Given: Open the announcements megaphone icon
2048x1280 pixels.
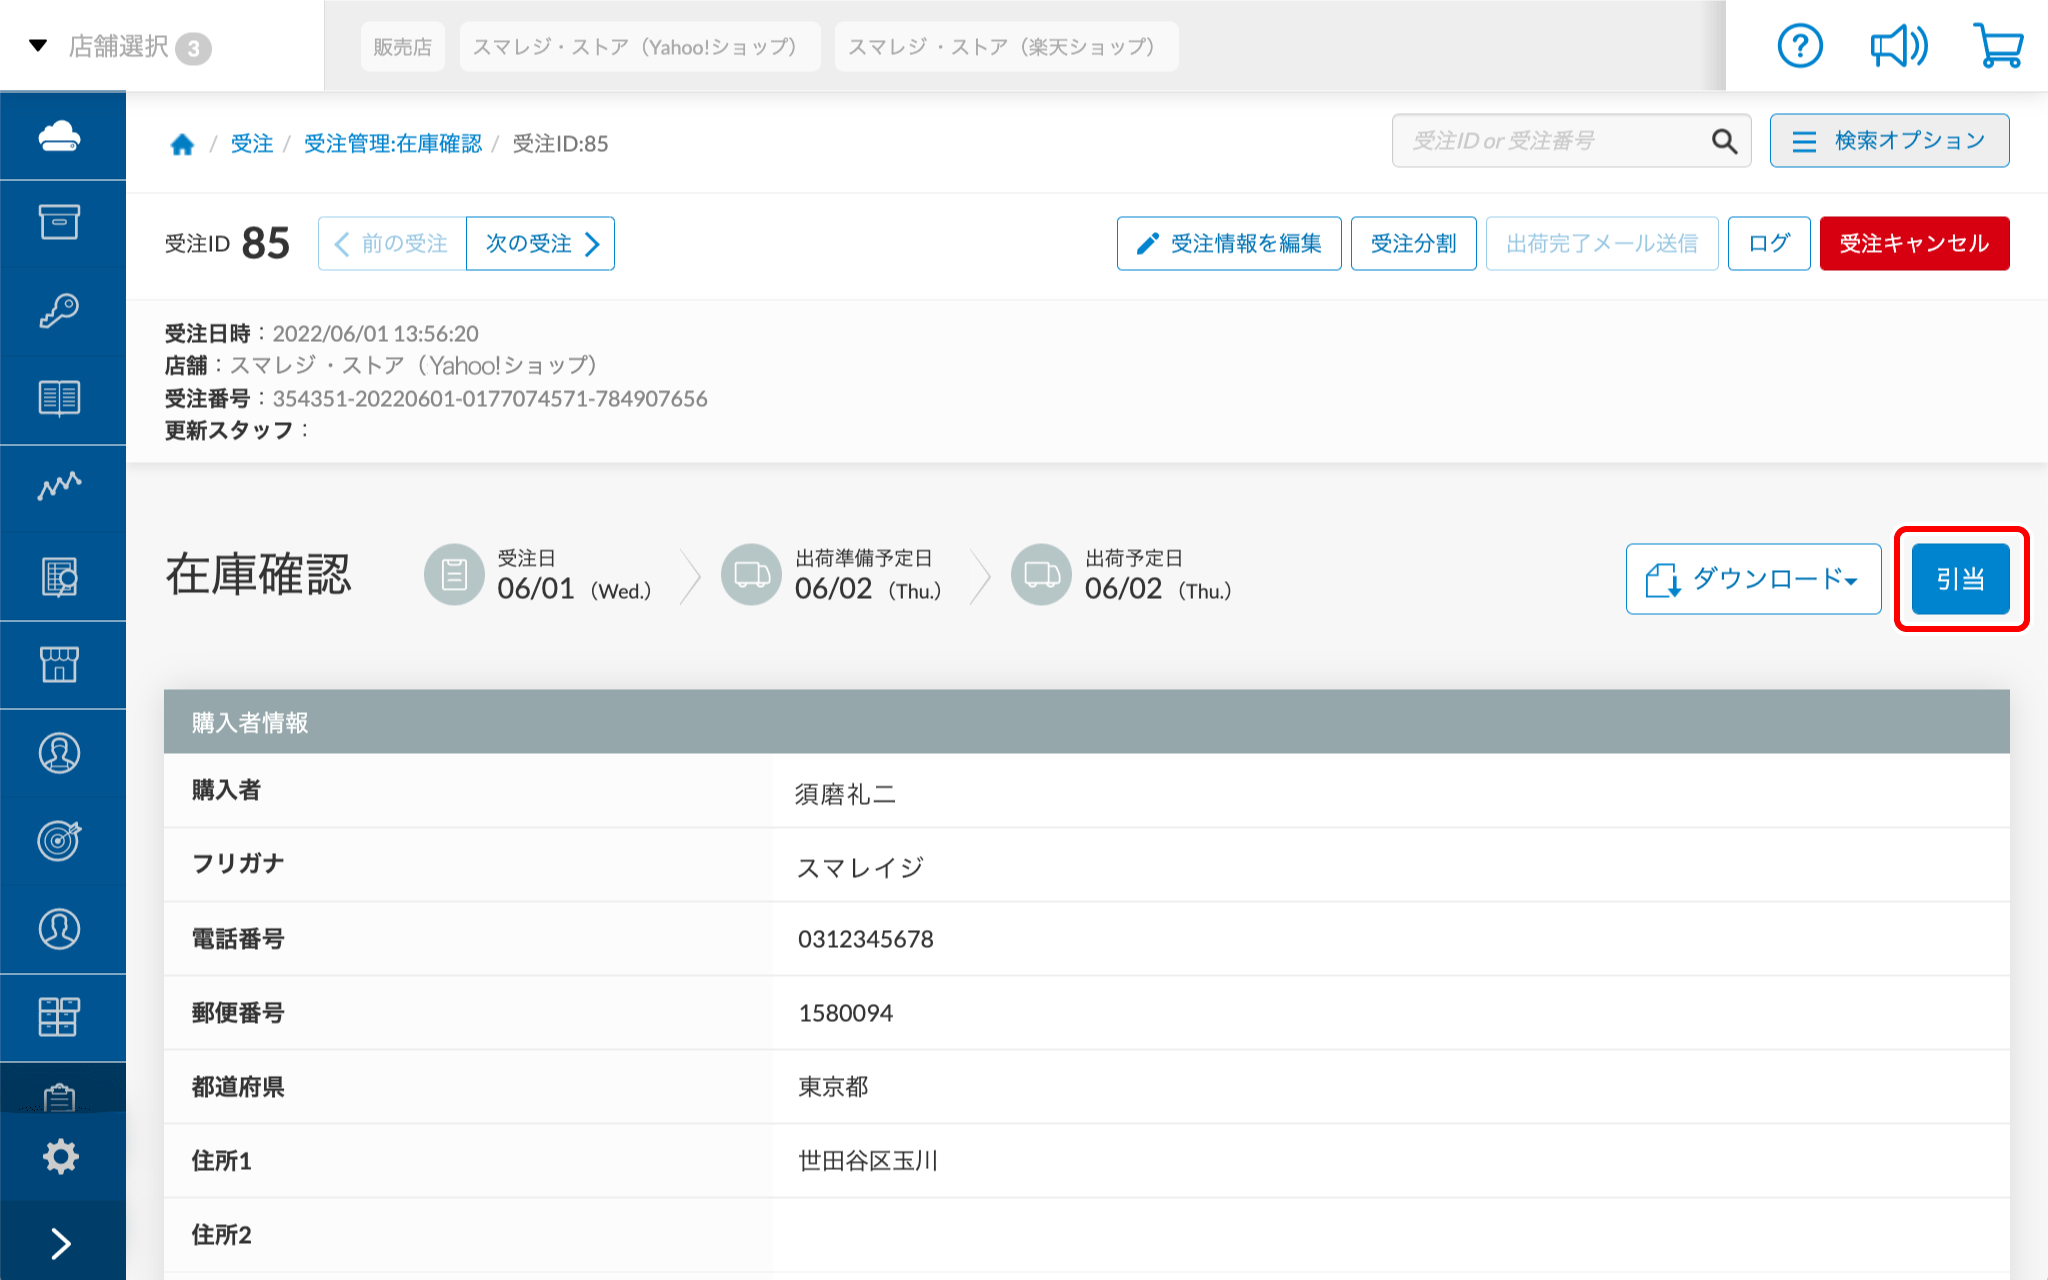Looking at the screenshot, I should click(1898, 46).
